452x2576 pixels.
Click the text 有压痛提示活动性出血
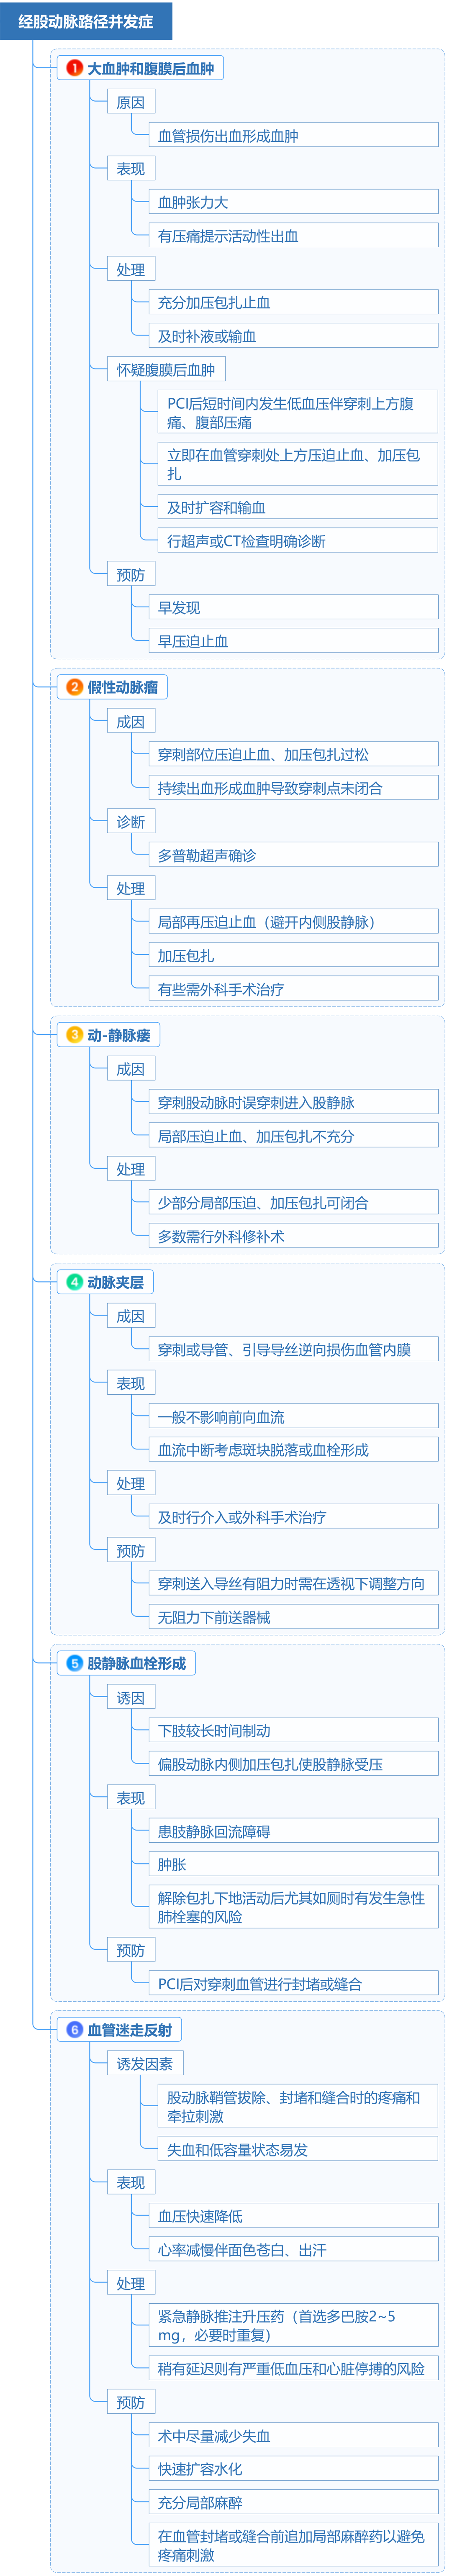tap(228, 236)
